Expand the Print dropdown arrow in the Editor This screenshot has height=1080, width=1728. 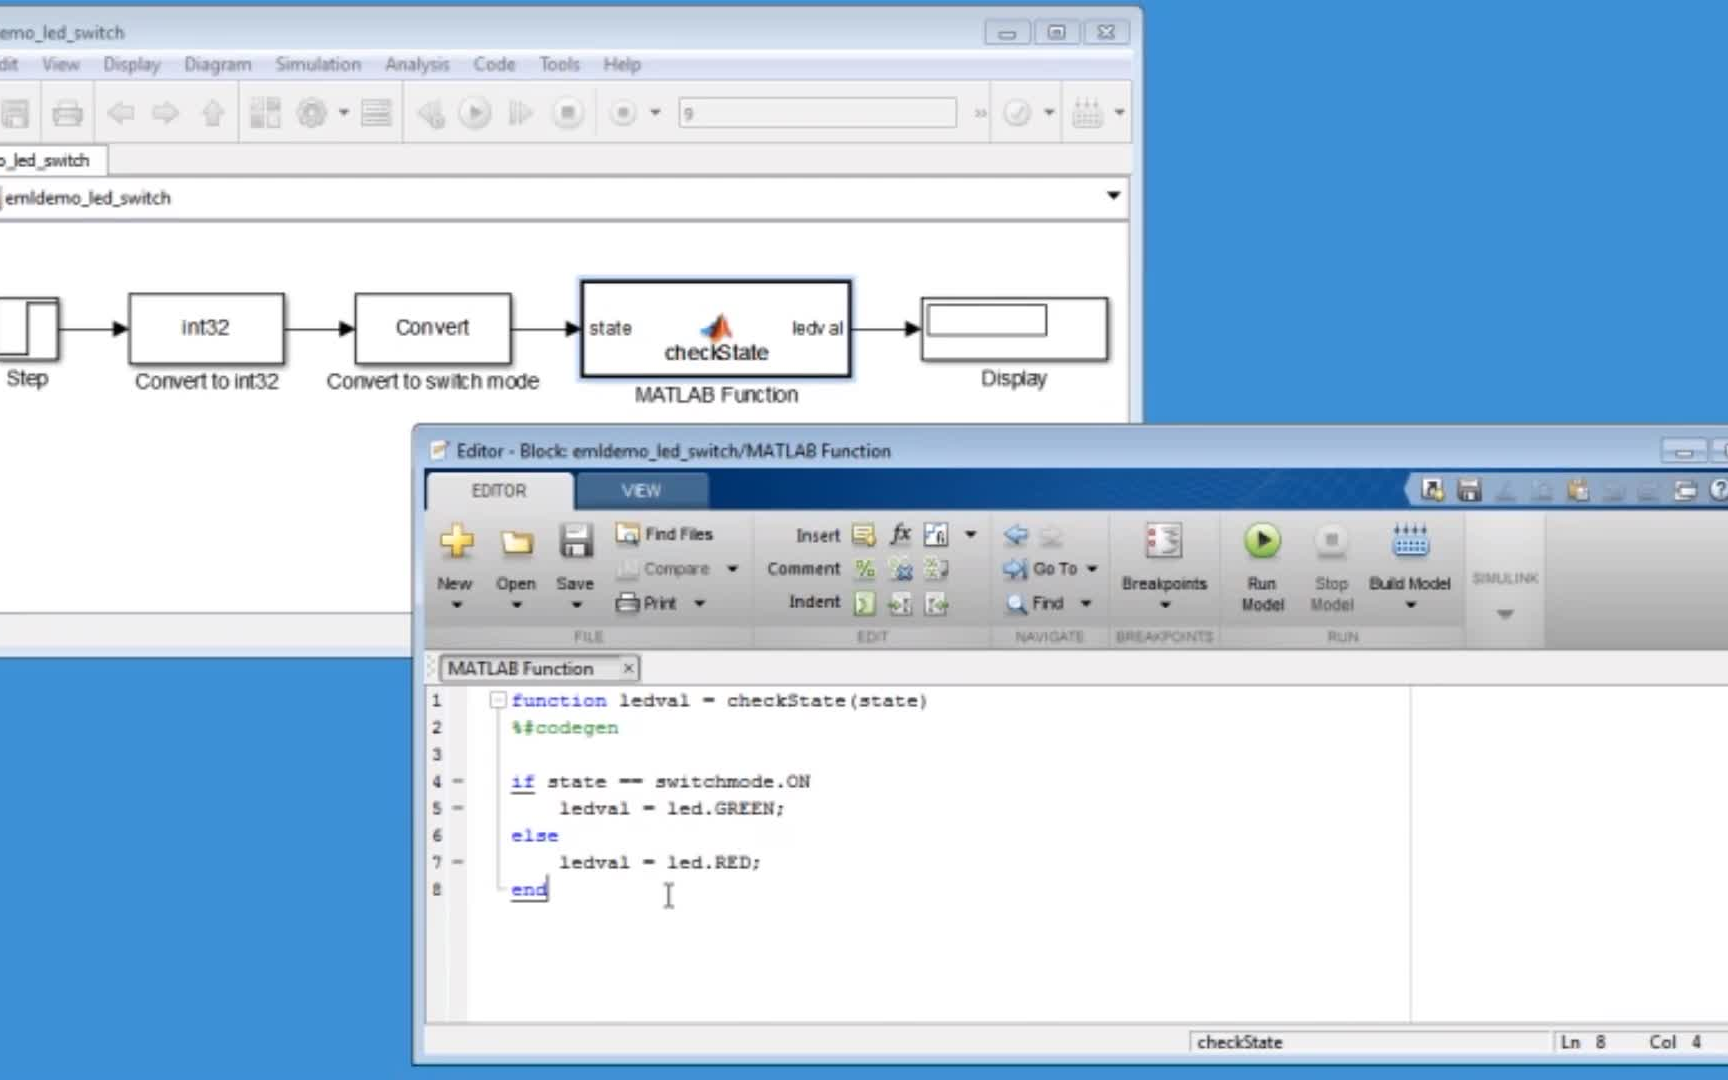pos(700,603)
